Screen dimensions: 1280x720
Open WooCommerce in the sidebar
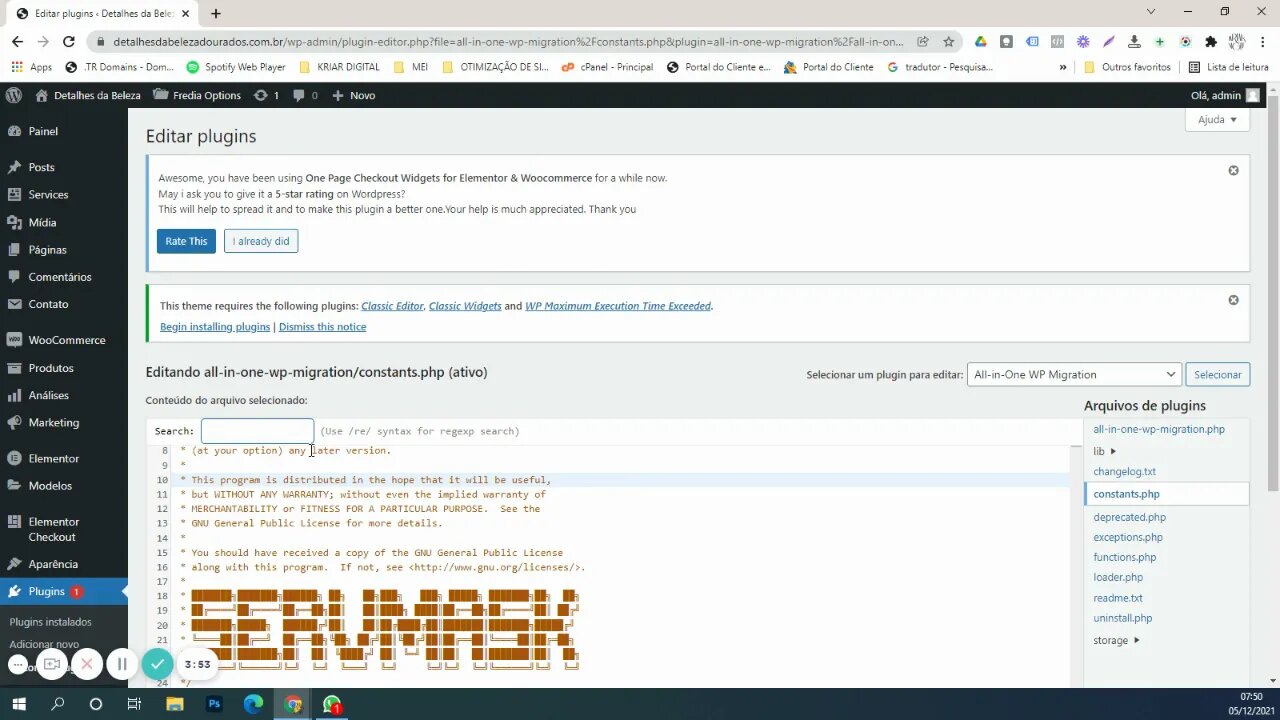pyautogui.click(x=66, y=340)
